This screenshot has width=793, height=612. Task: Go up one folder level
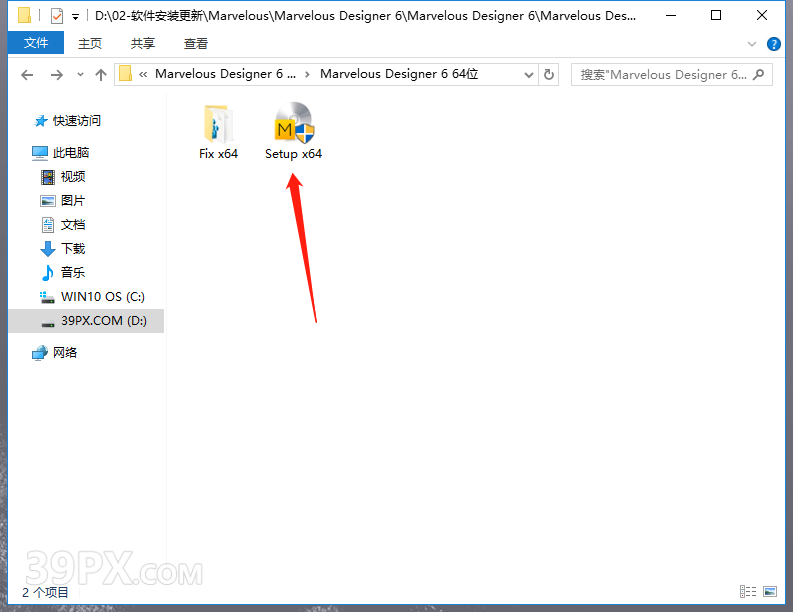(101, 75)
